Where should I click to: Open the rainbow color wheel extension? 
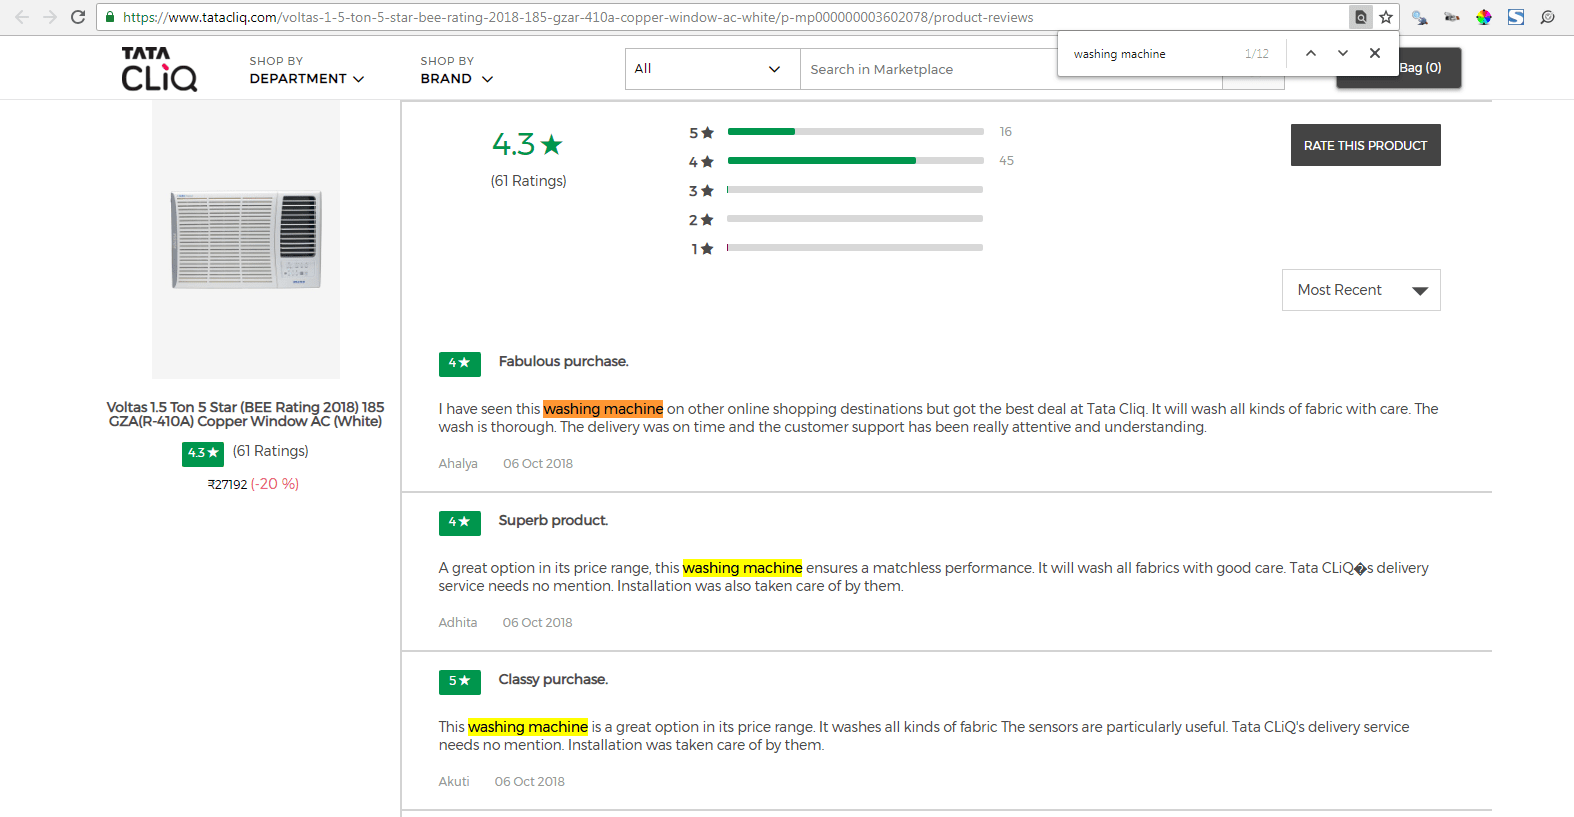pyautogui.click(x=1484, y=17)
